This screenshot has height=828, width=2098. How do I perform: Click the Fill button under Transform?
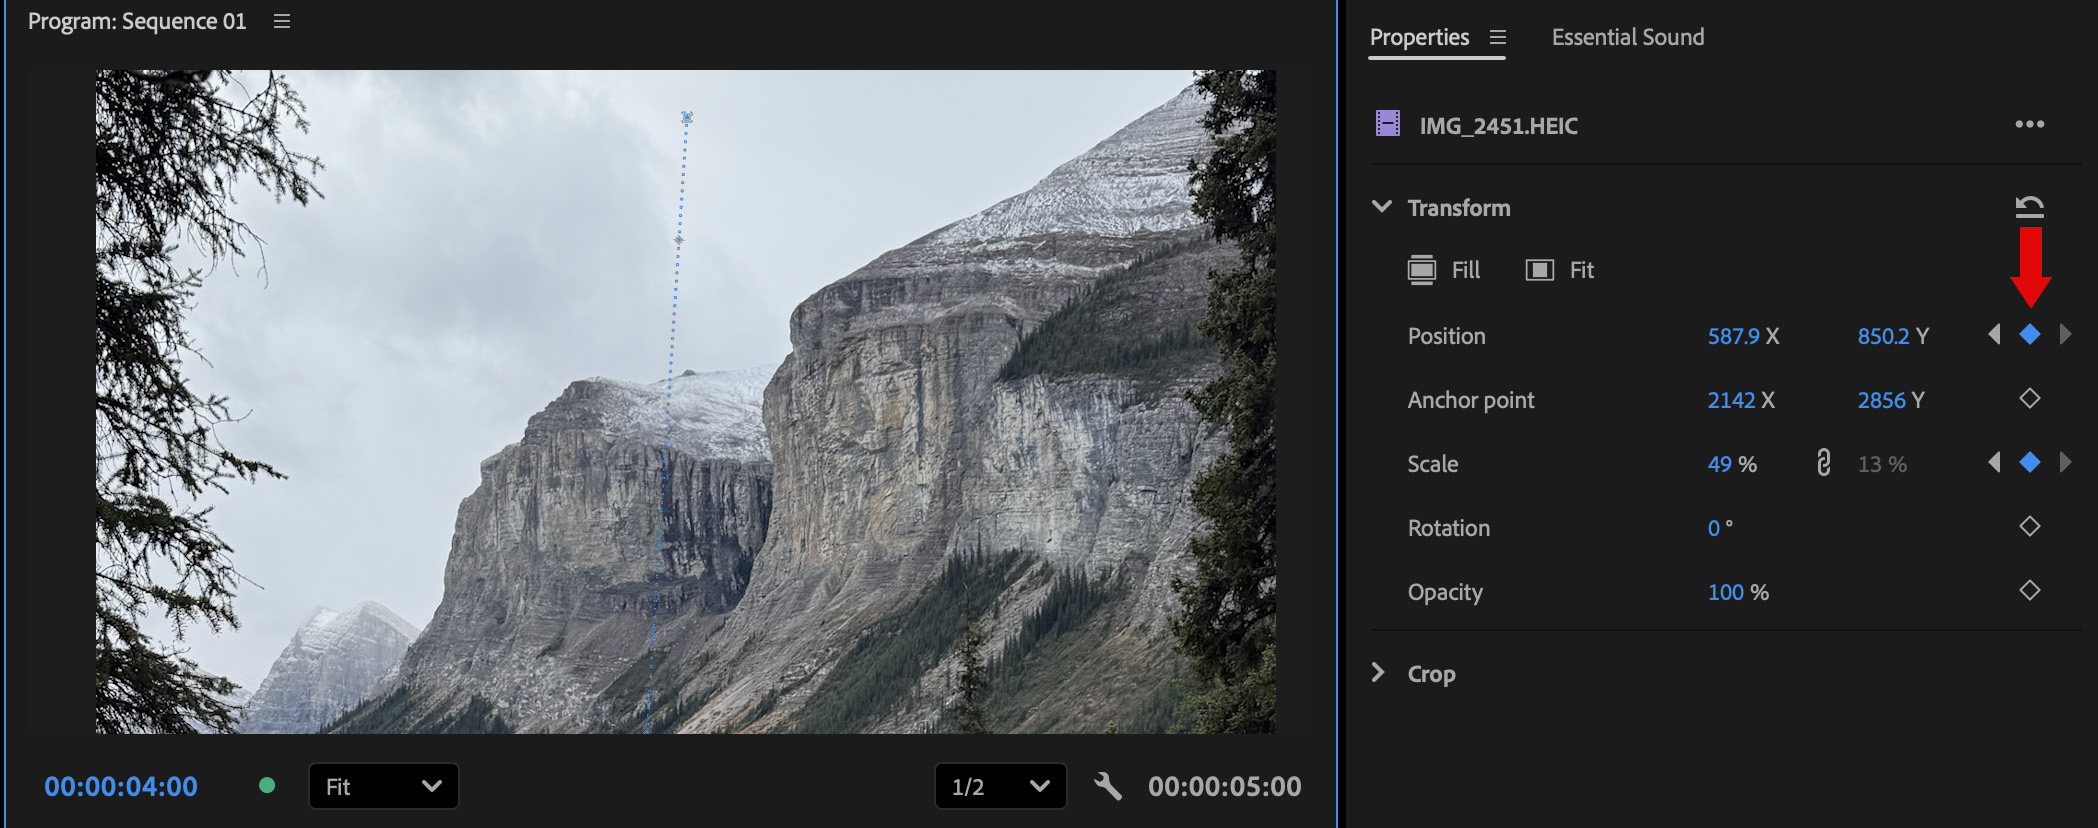pos(1444,270)
